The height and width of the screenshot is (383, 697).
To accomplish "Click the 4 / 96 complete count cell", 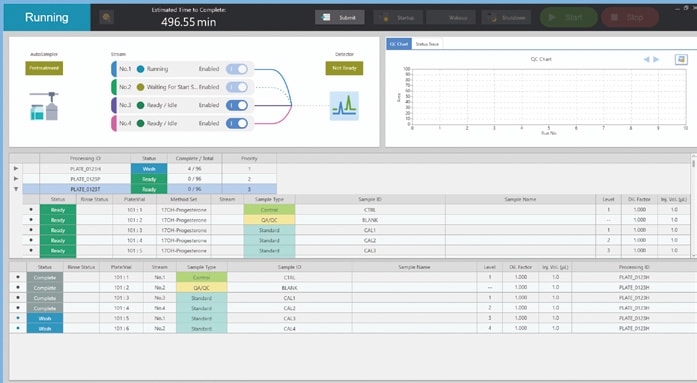I will pyautogui.click(x=194, y=169).
